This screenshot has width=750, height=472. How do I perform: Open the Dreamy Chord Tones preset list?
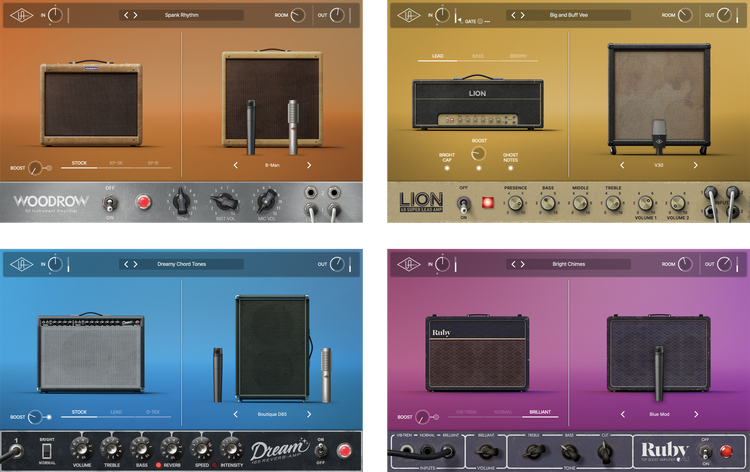click(181, 265)
